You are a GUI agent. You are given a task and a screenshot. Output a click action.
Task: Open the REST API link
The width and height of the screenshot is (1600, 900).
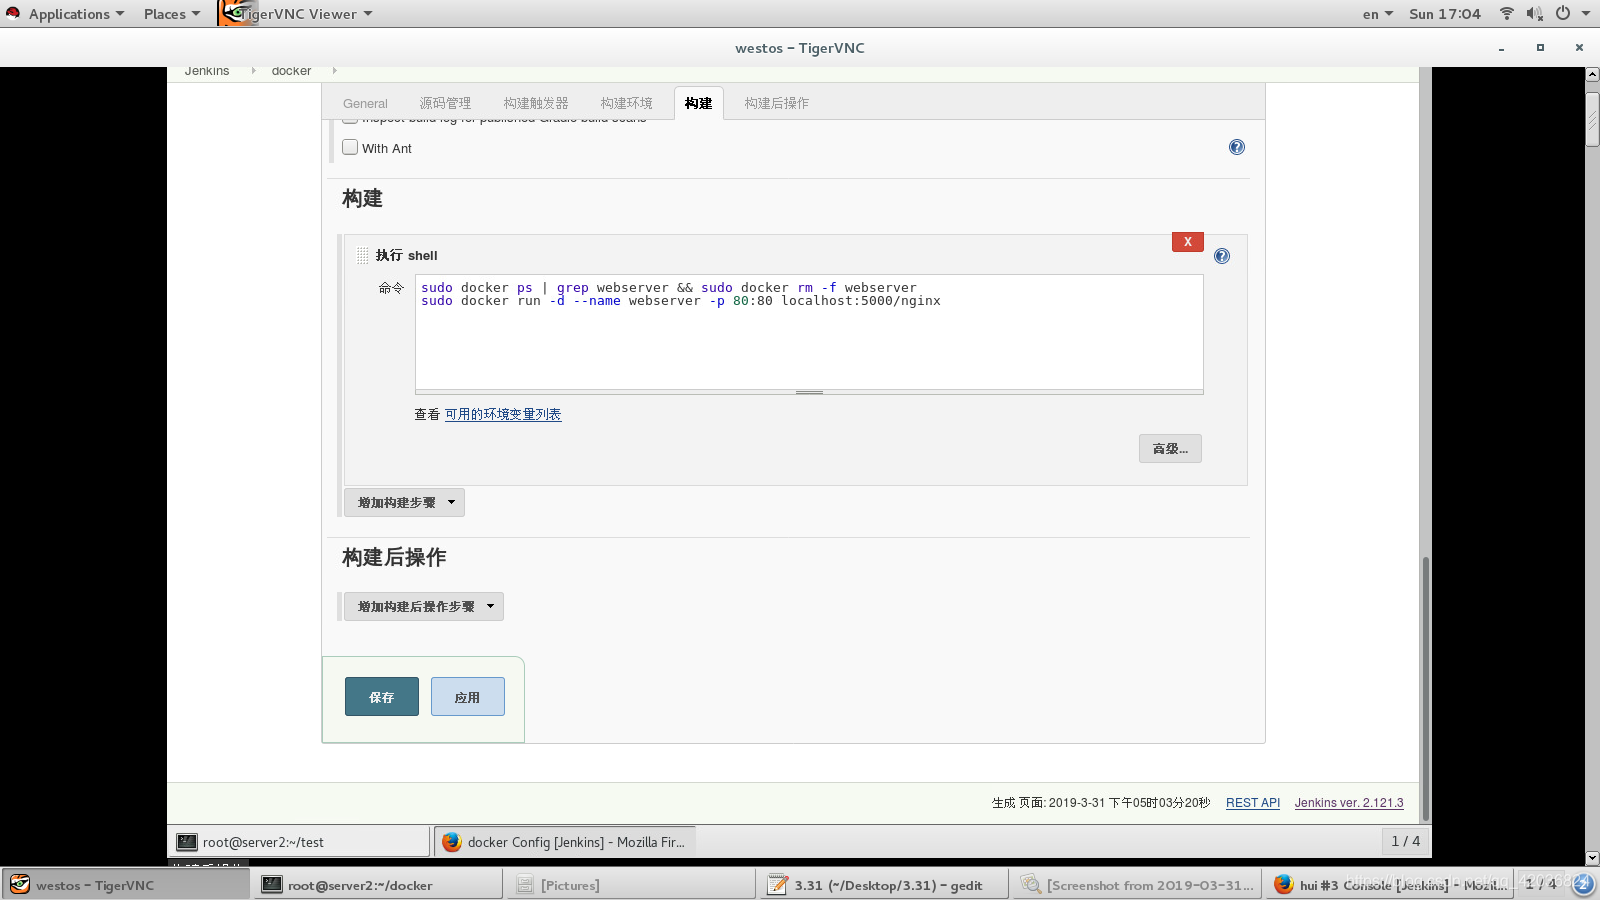1253,803
